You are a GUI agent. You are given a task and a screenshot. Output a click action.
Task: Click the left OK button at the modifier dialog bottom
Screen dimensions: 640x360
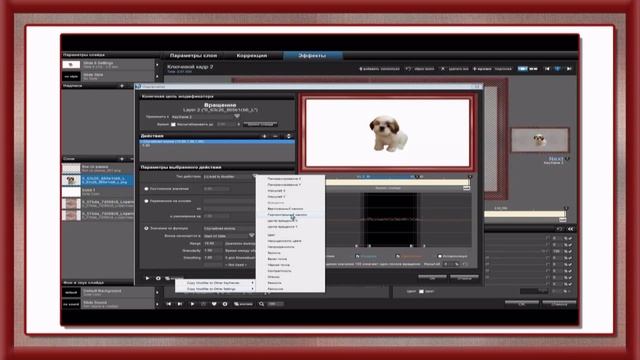(432, 278)
